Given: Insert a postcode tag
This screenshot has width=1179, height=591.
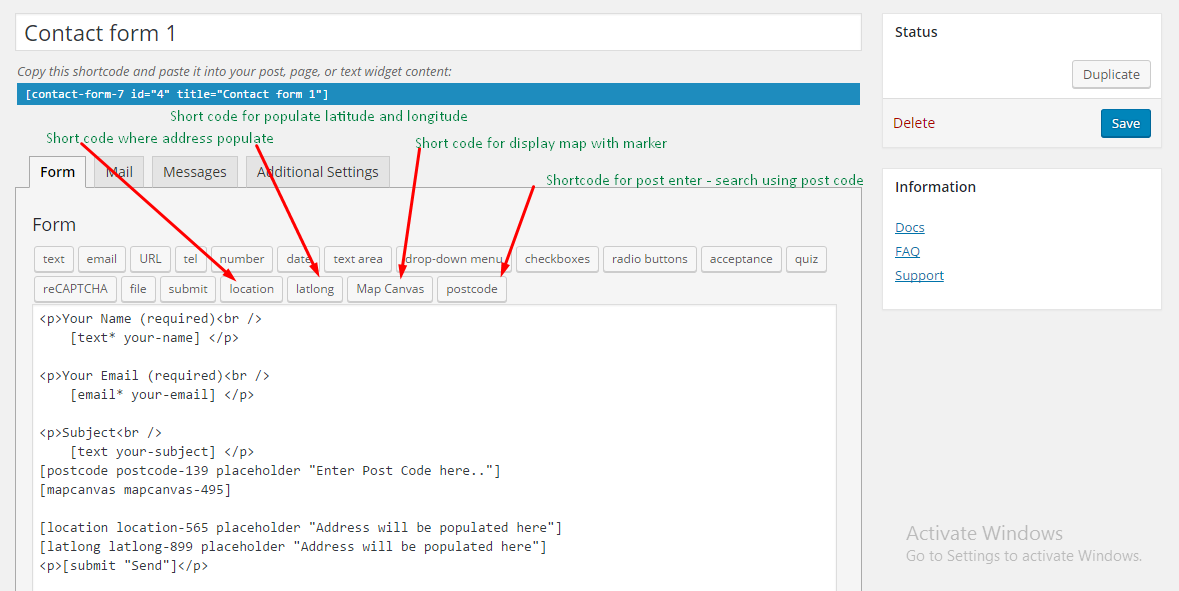Looking at the screenshot, I should point(471,289).
